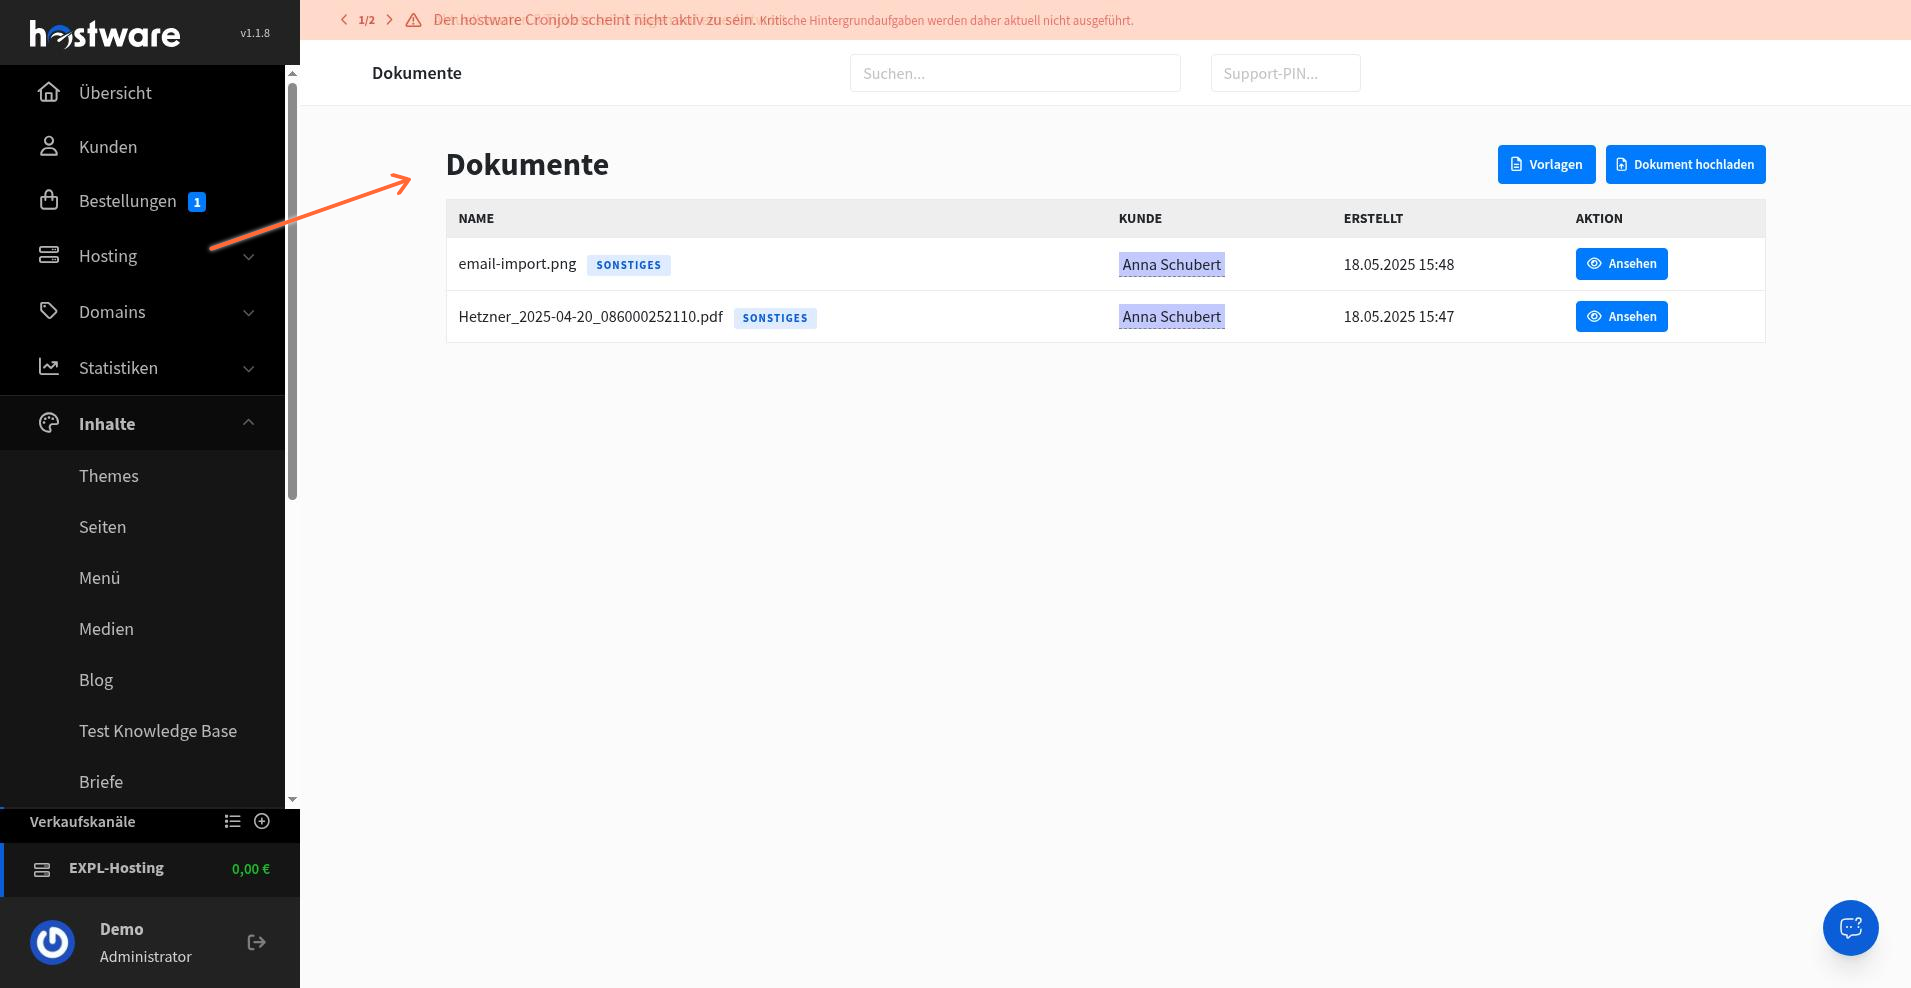Click Hetzner_2025-04-20_086000252110.pdf file name
Screen dimensions: 1911x988
tap(590, 317)
